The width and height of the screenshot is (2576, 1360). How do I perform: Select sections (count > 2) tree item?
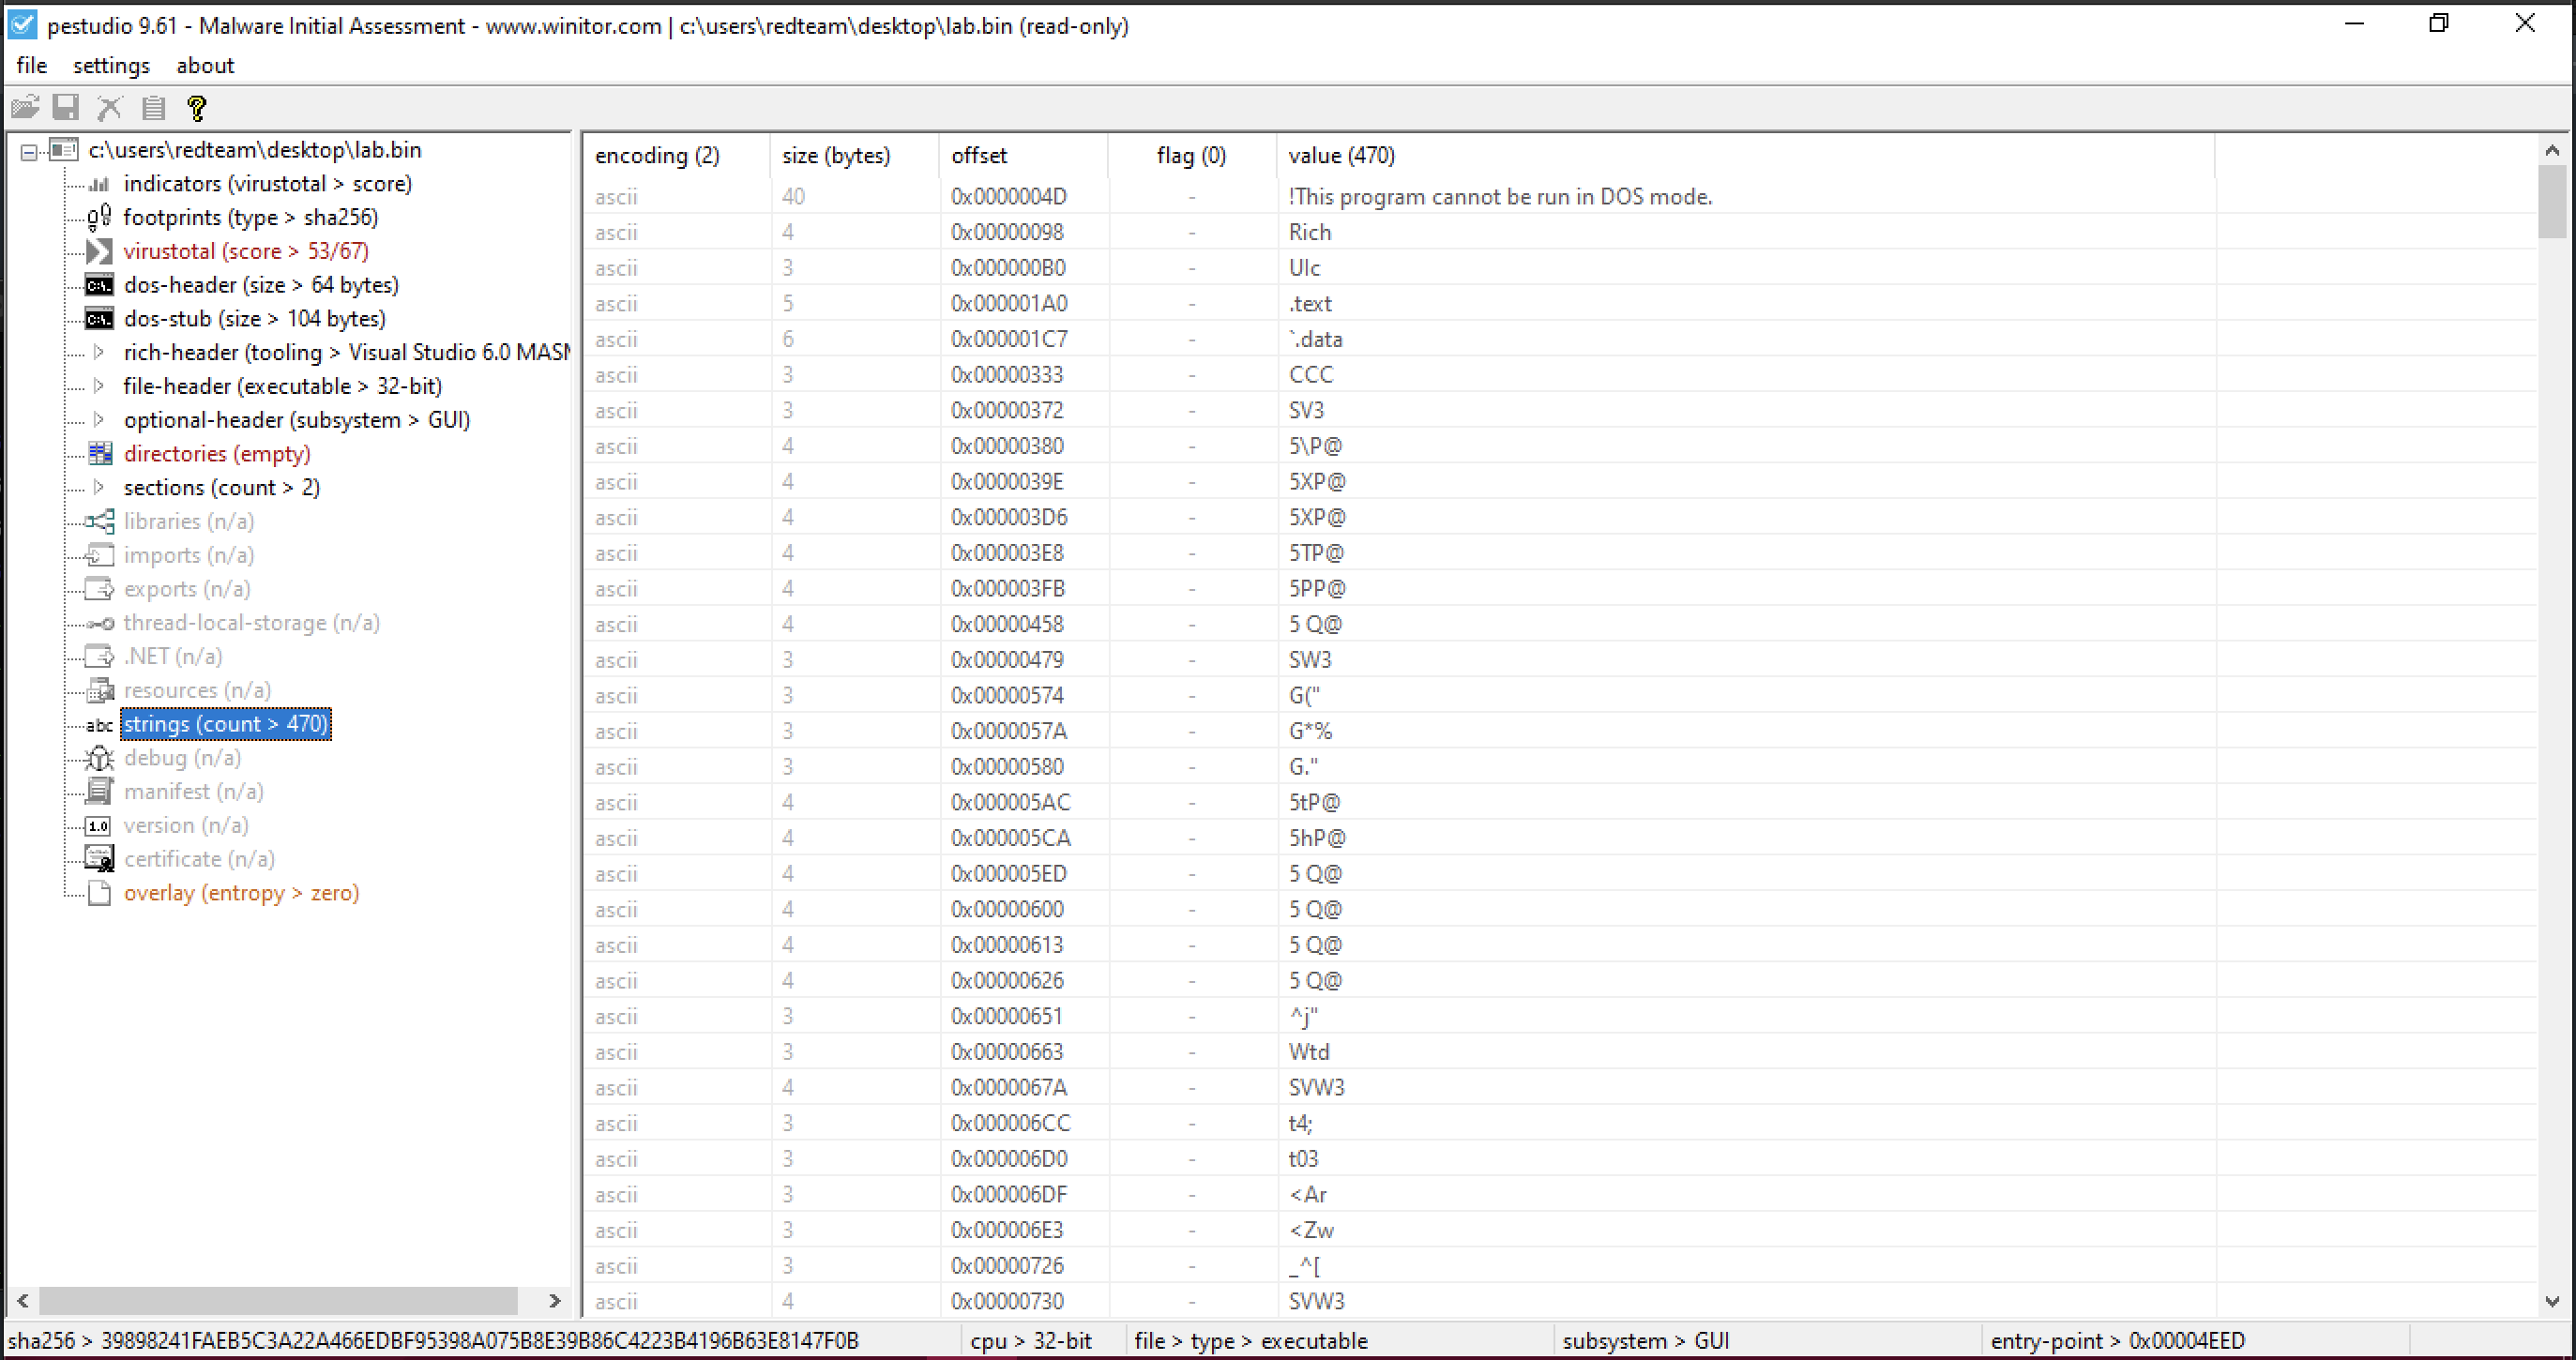pos(222,487)
